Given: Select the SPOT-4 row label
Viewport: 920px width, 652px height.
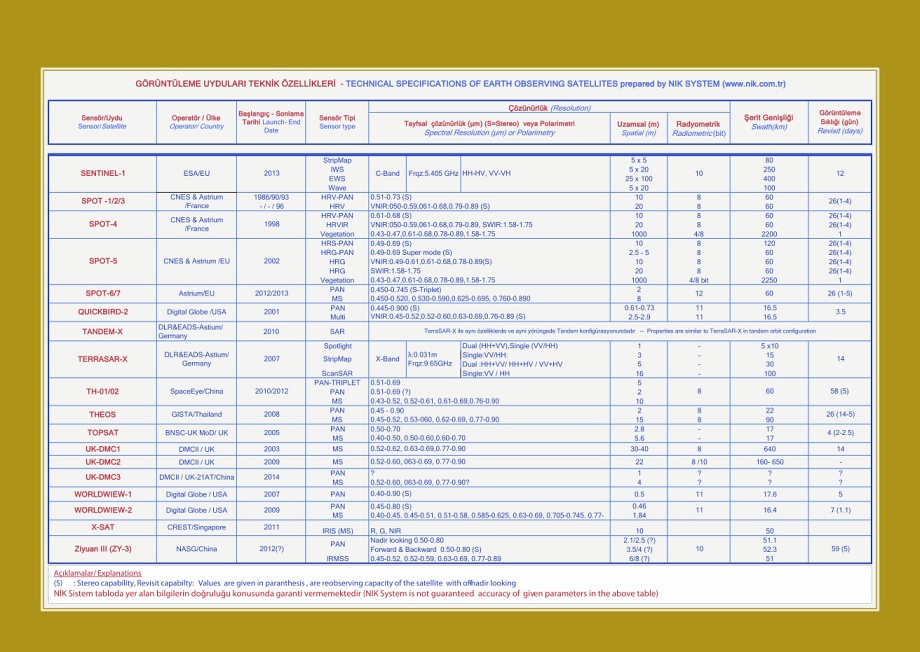Looking at the screenshot, I should [103, 224].
